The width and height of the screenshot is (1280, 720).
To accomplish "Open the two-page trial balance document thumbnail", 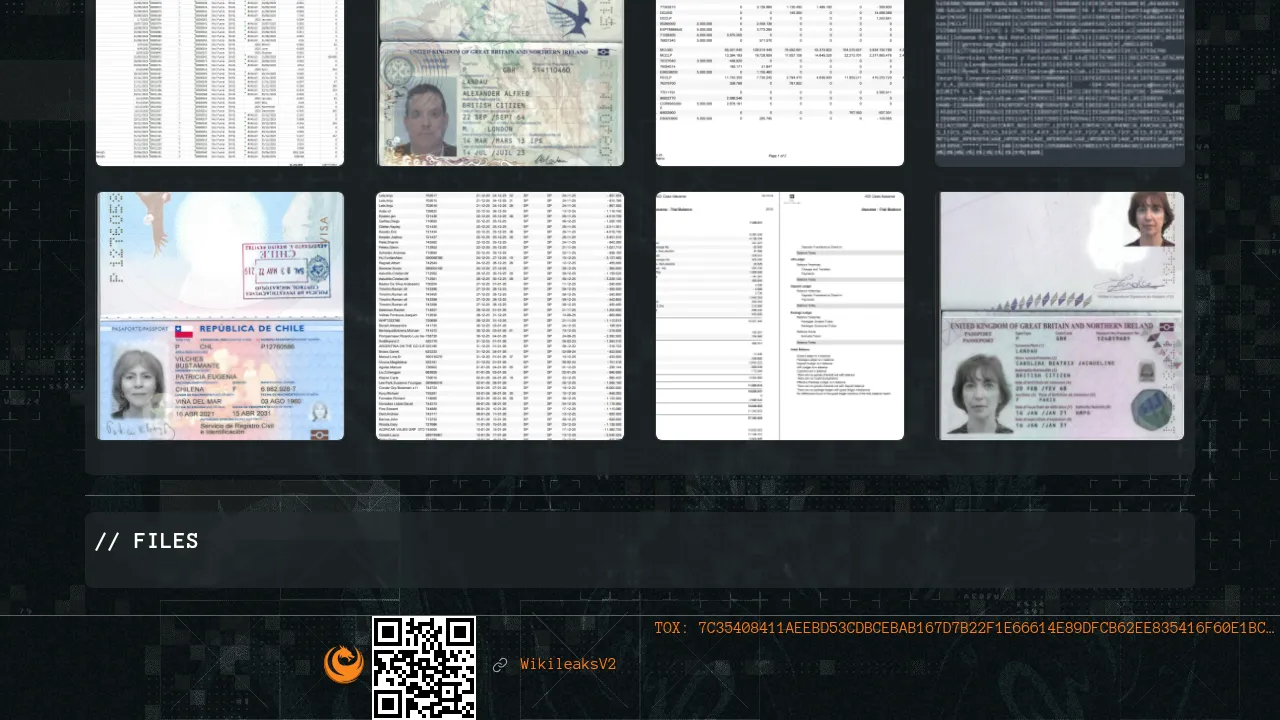I will click(x=780, y=316).
